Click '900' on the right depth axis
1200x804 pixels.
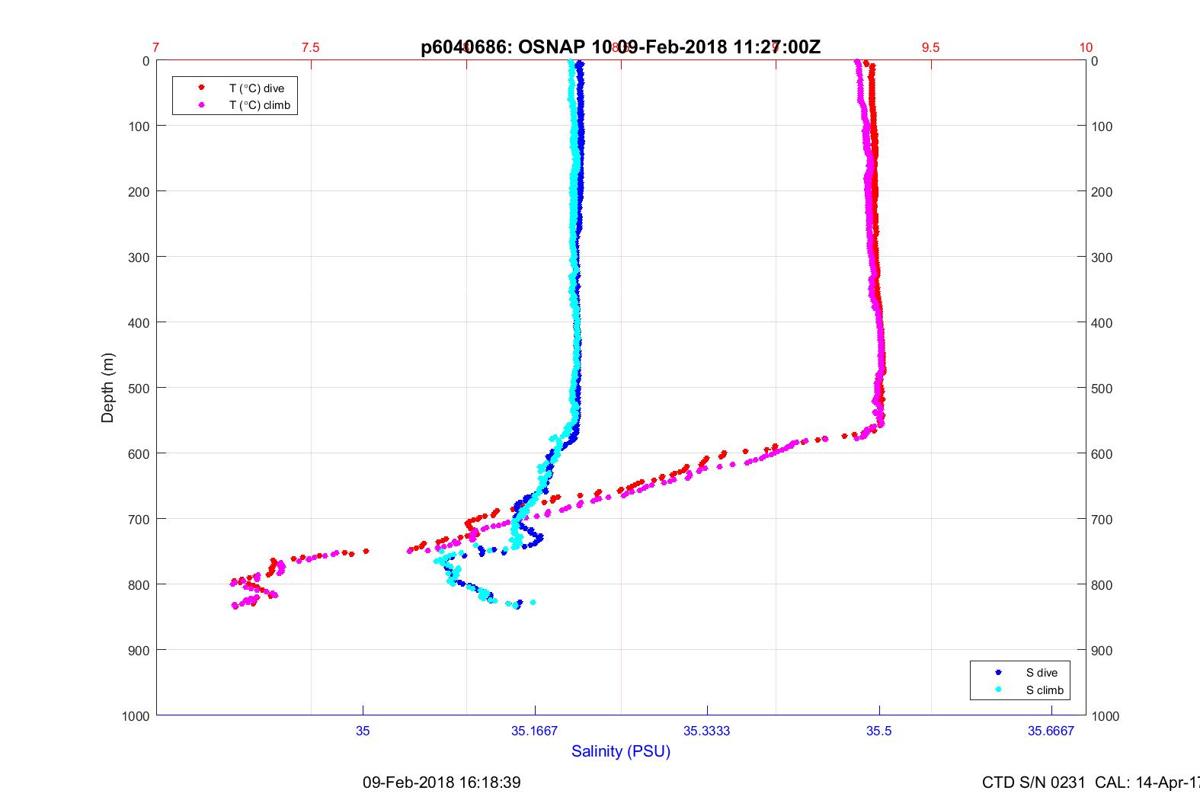[x=1102, y=650]
